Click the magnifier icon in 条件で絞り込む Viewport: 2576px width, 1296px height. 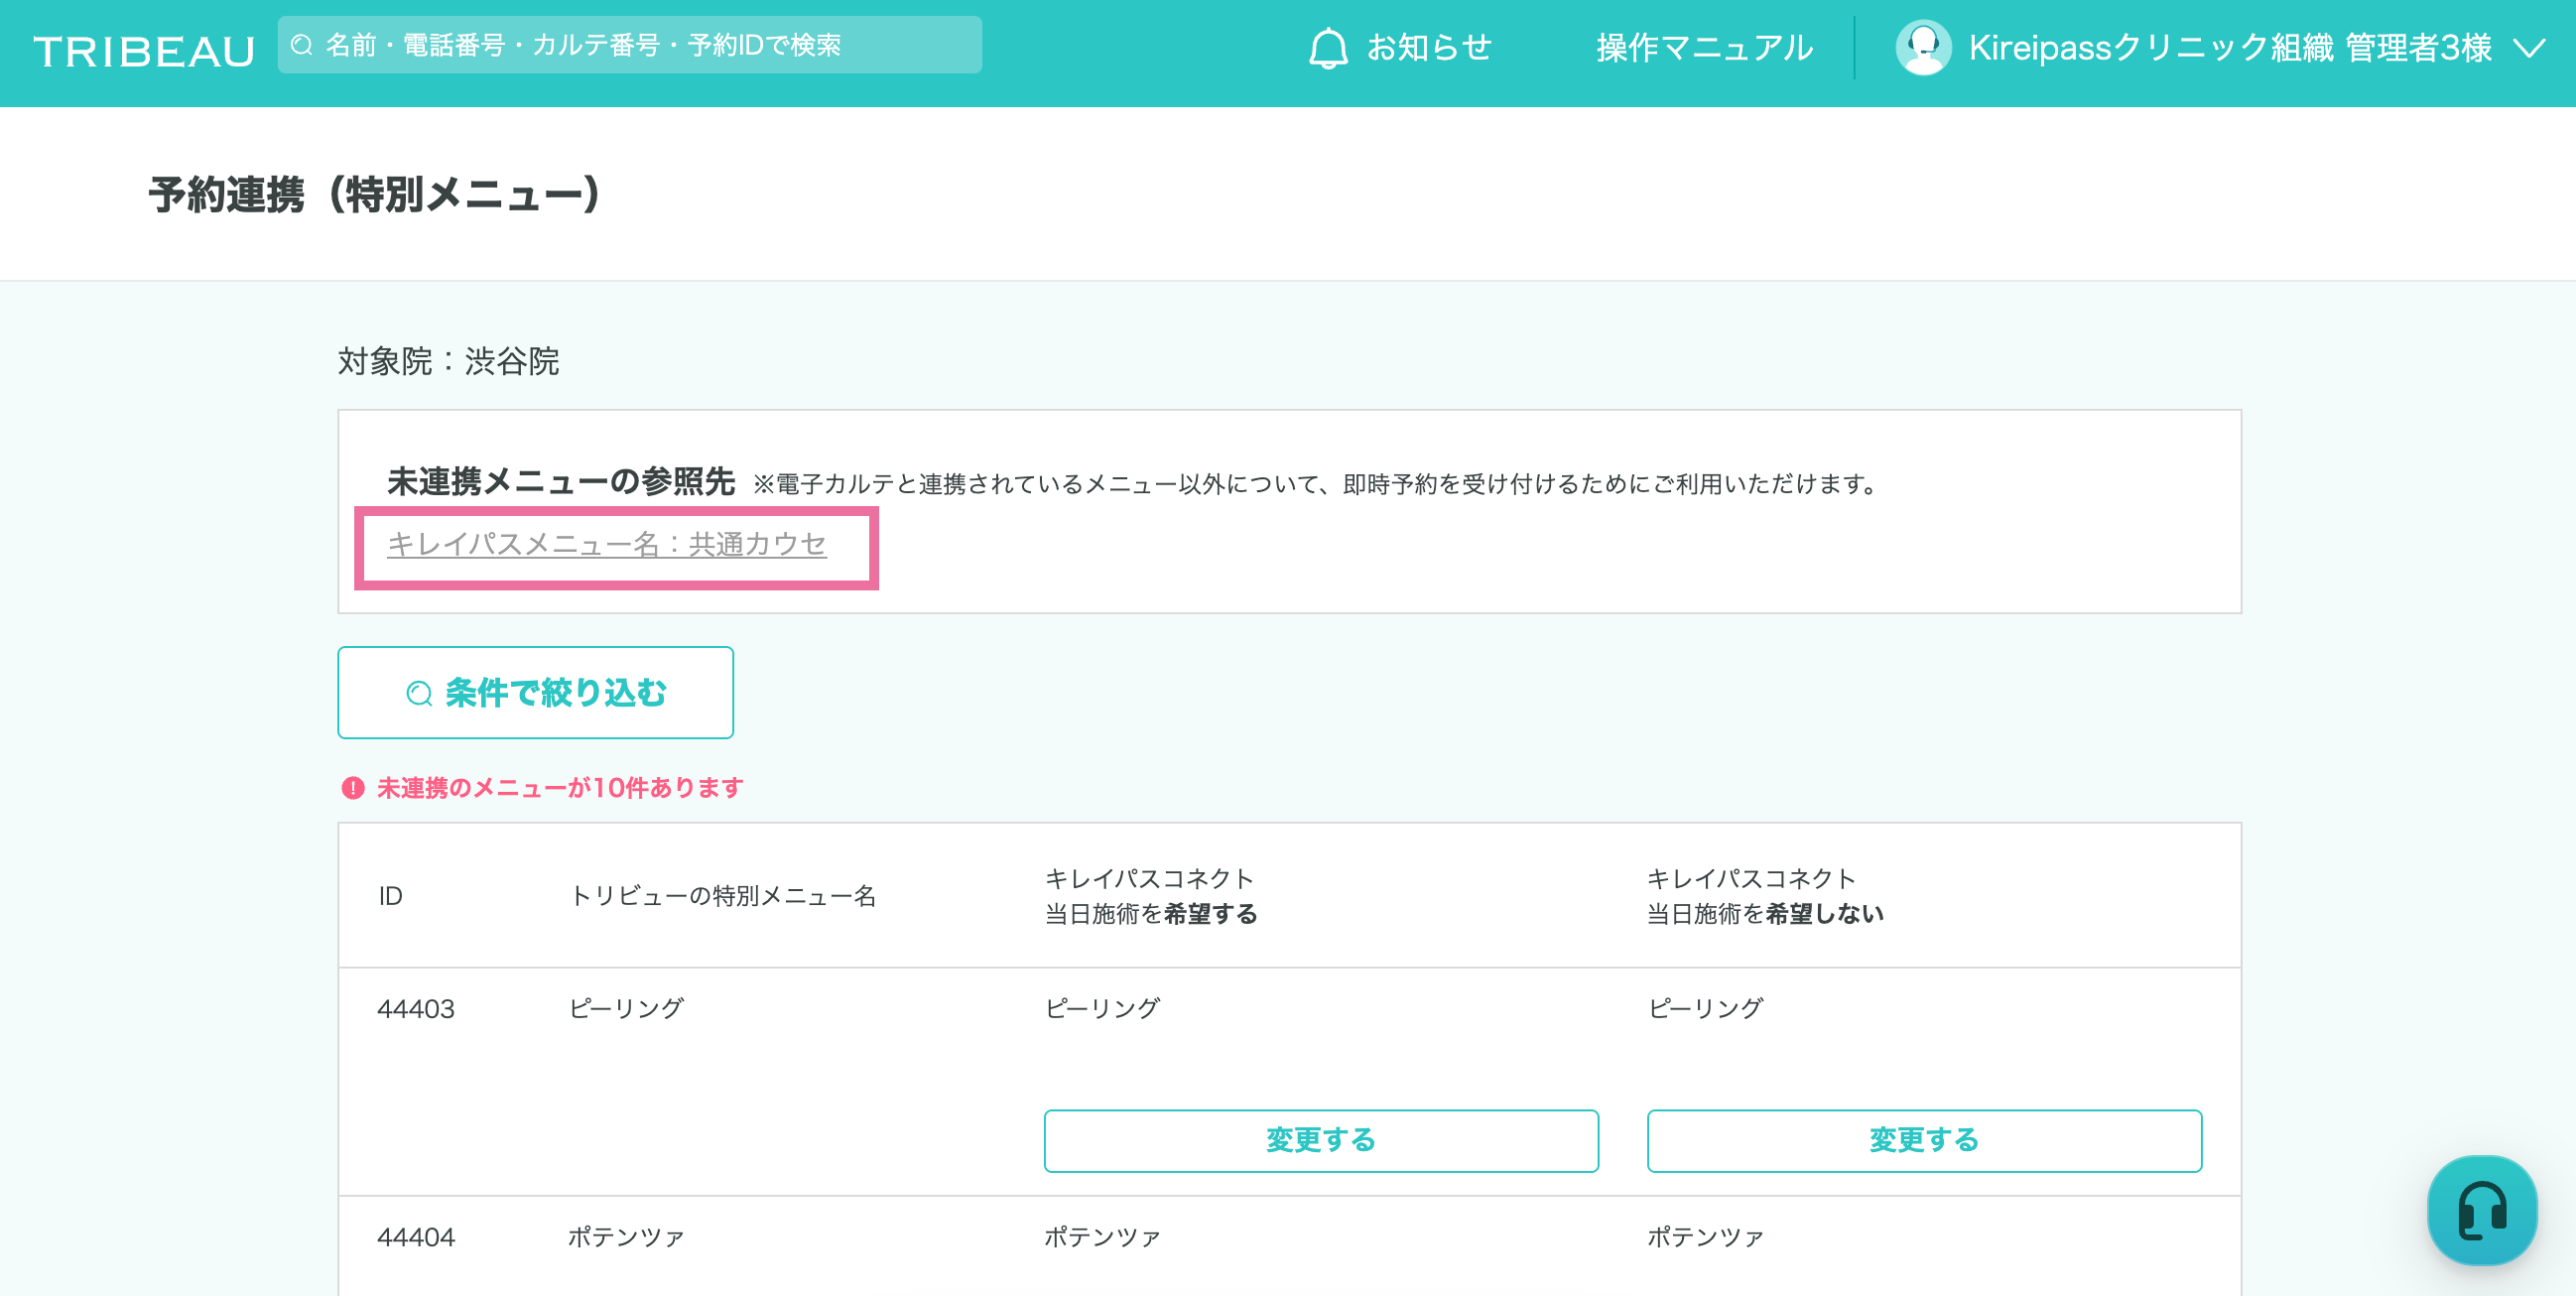click(419, 693)
